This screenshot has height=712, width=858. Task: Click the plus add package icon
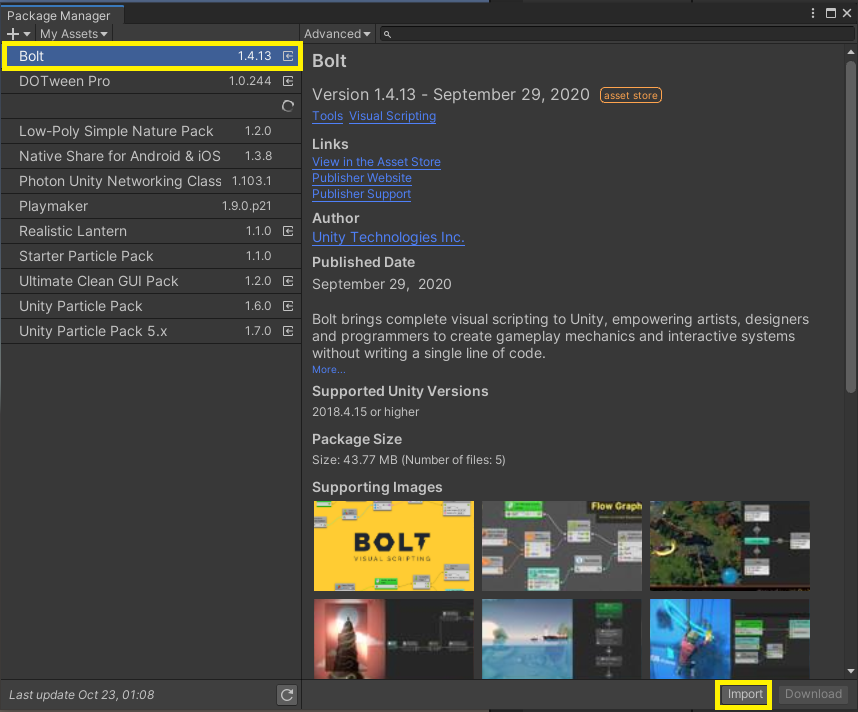coord(13,34)
